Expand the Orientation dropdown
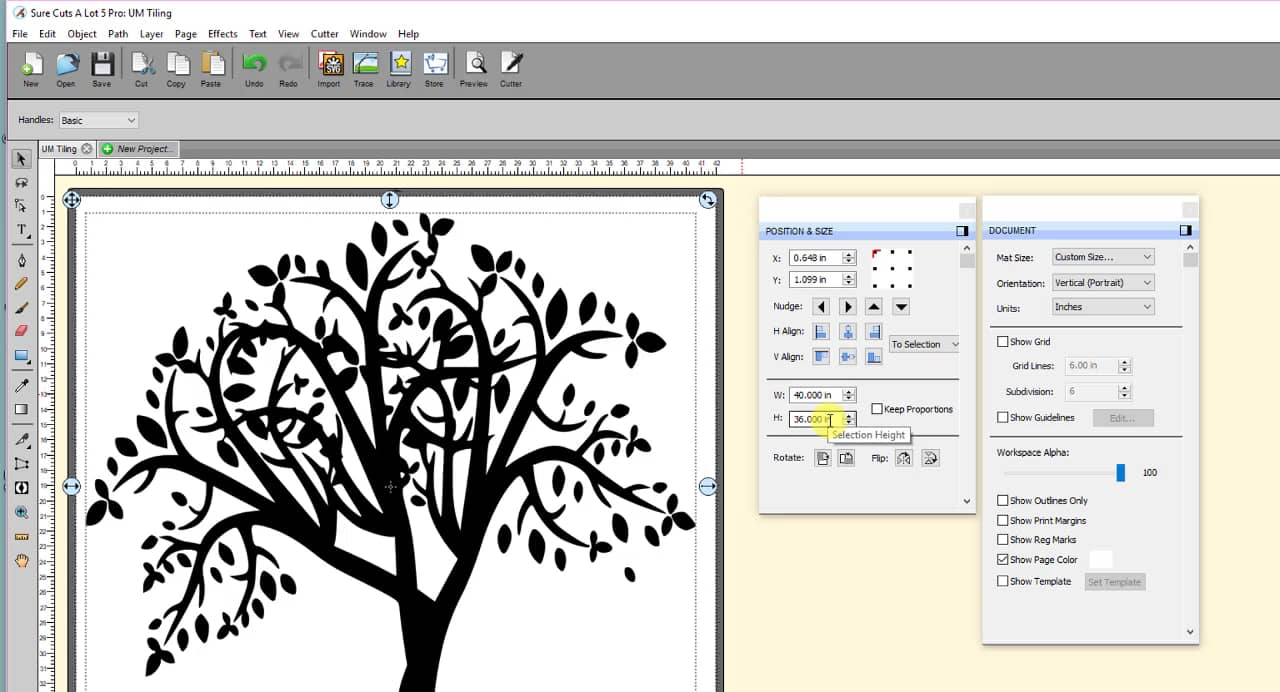 1103,283
